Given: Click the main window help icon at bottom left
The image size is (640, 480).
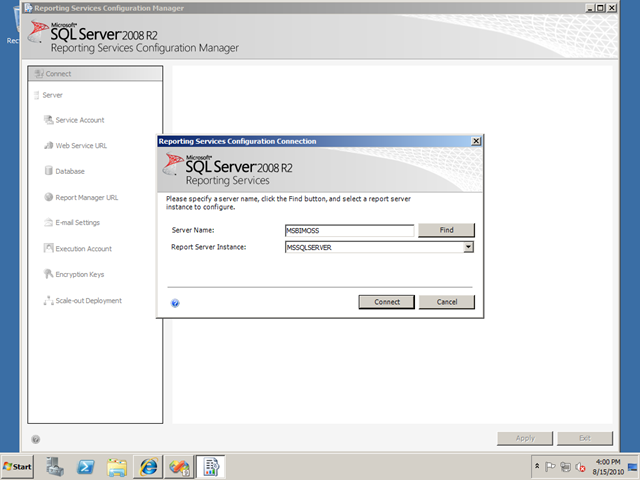Looking at the screenshot, I should (36, 439).
